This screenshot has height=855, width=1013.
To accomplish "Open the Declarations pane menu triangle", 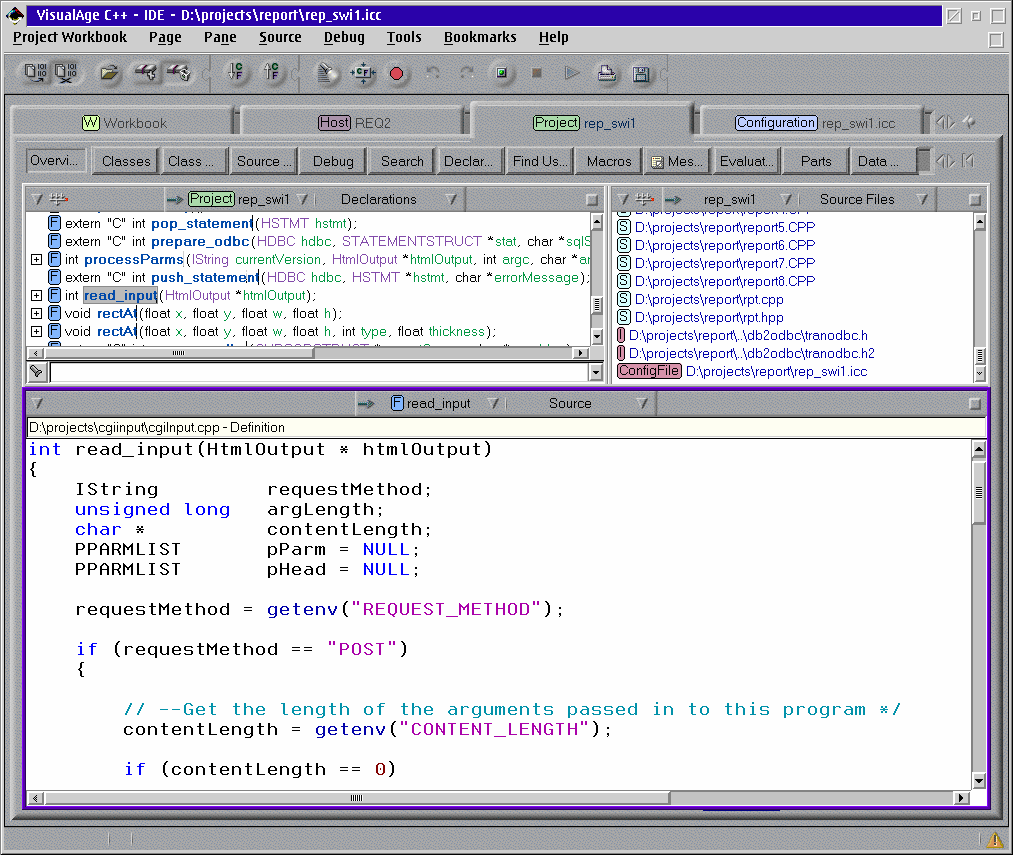I will click(37, 200).
